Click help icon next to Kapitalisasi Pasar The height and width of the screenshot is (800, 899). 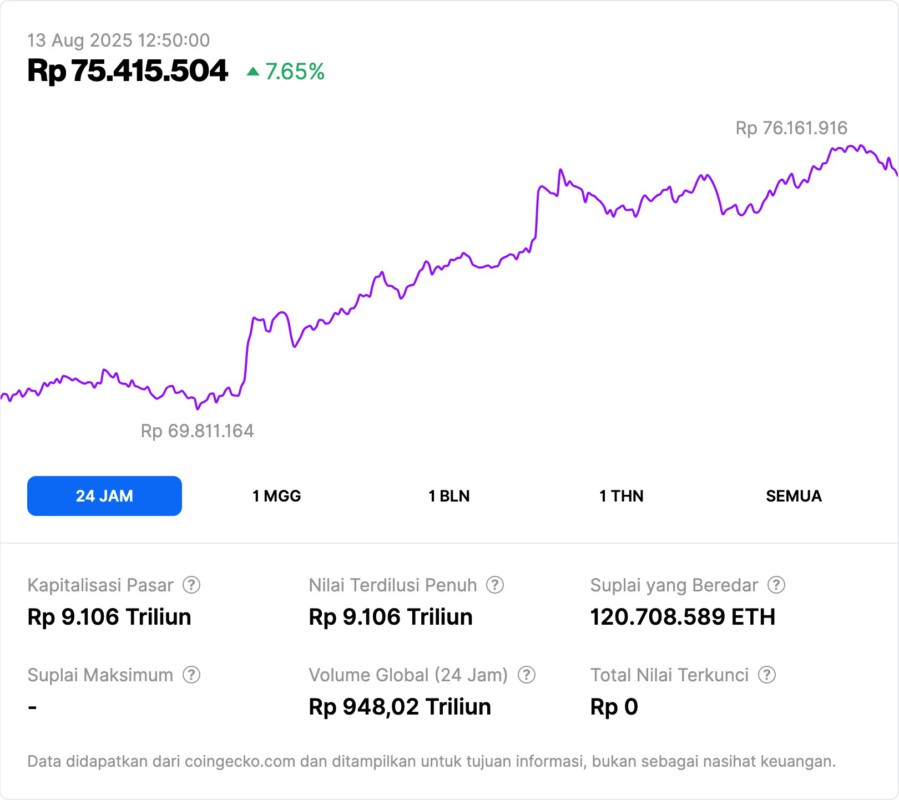pos(191,585)
